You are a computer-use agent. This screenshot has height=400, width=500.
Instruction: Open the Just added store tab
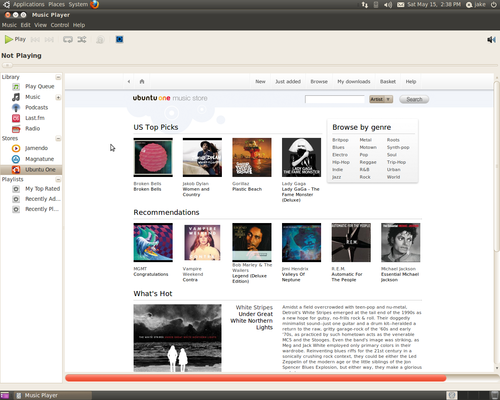tap(288, 81)
